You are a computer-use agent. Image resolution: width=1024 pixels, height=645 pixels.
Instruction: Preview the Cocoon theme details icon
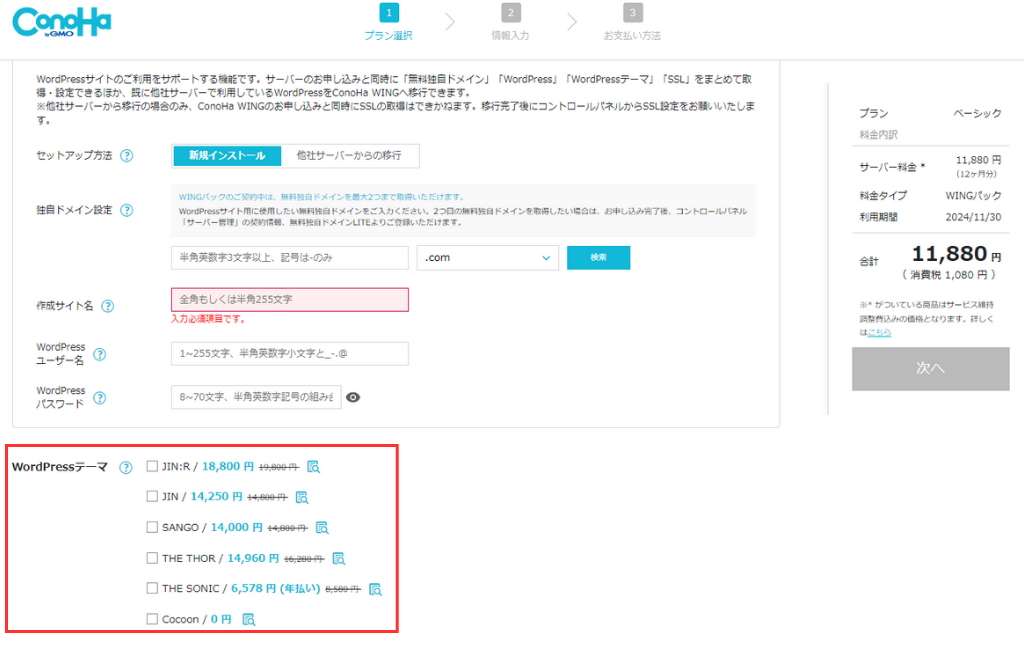[249, 620]
